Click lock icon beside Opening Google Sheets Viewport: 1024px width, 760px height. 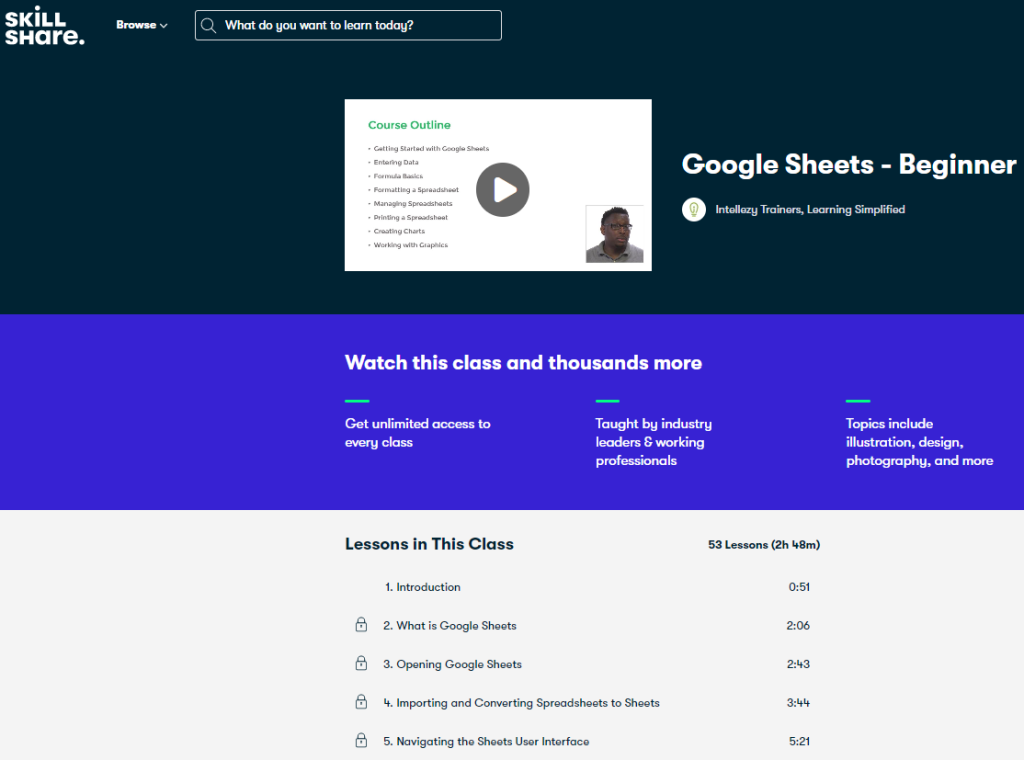click(x=361, y=663)
